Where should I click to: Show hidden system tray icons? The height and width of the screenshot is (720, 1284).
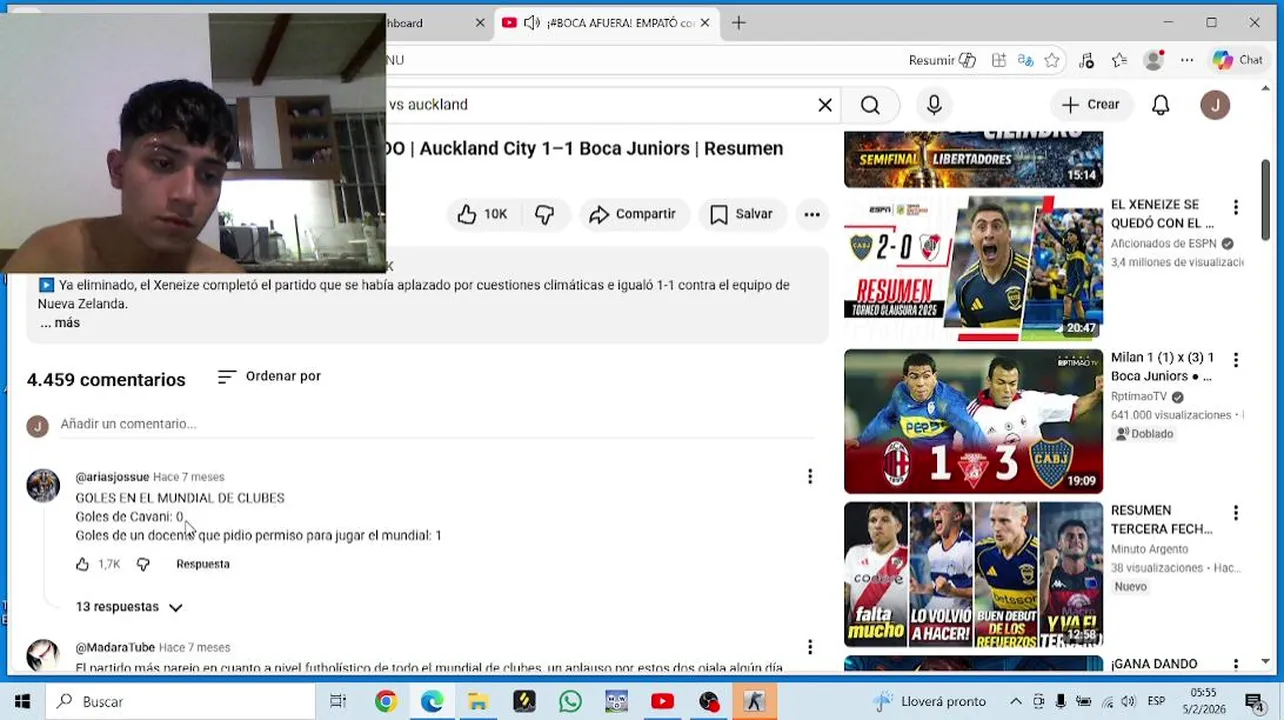point(1016,702)
